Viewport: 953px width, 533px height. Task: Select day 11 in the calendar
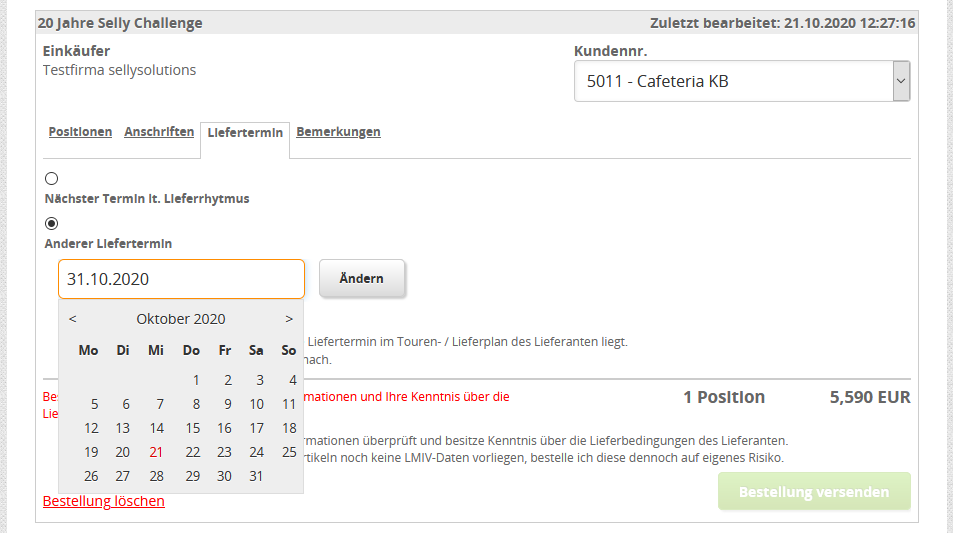[289, 404]
